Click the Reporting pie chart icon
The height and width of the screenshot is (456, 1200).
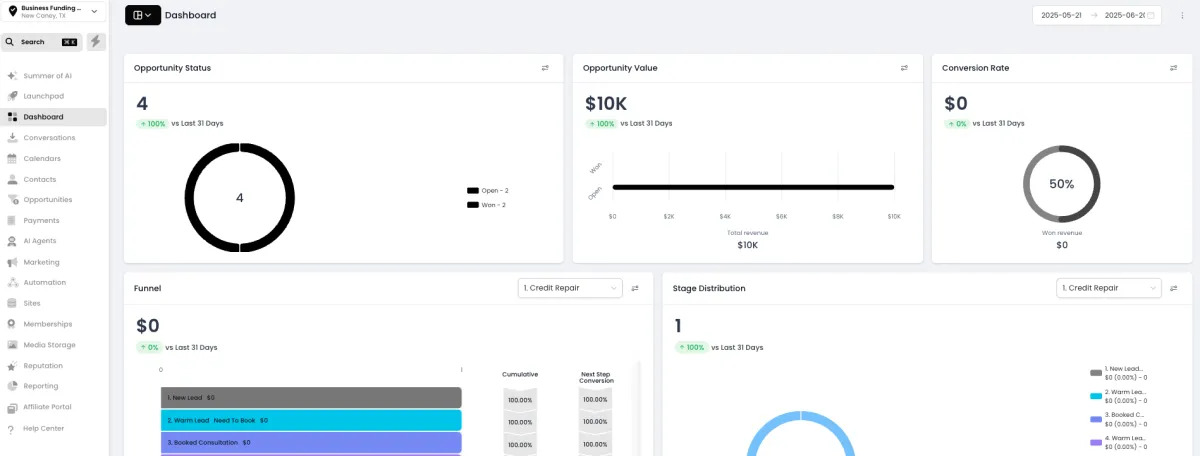pyautogui.click(x=12, y=386)
